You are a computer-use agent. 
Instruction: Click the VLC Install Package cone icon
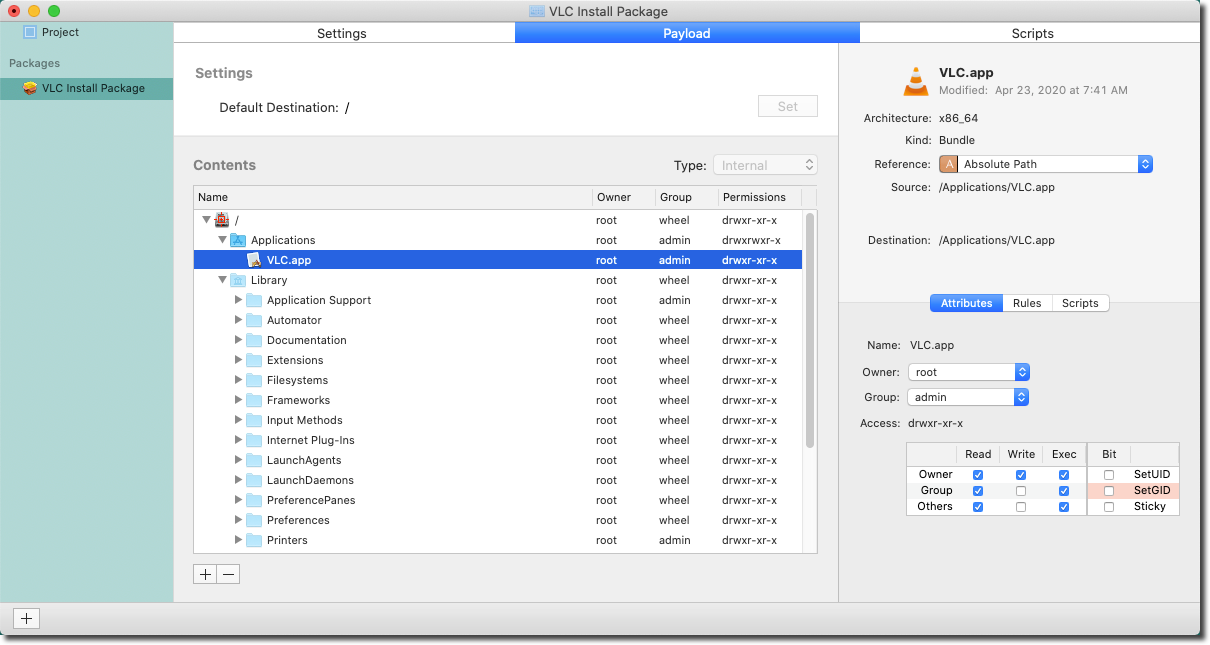pyautogui.click(x=30, y=88)
